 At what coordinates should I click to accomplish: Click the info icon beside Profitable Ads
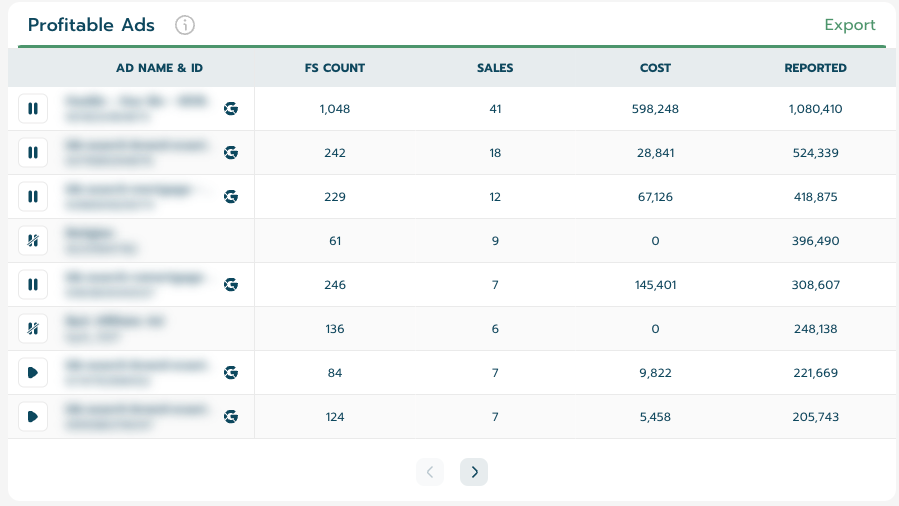[185, 26]
